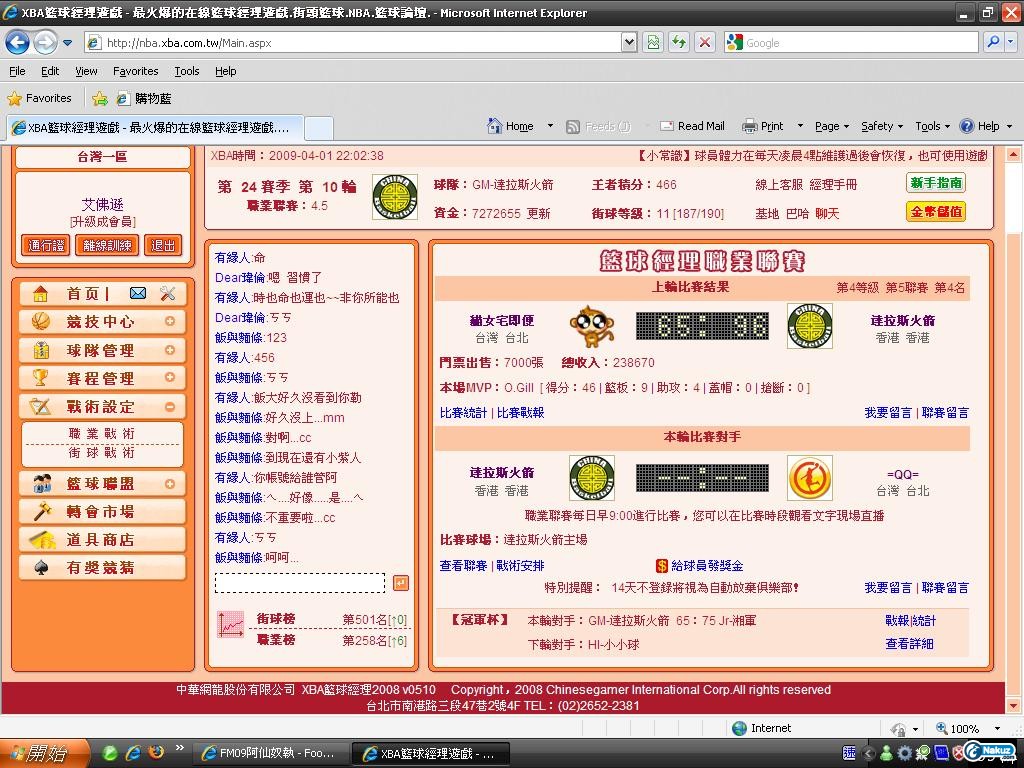This screenshot has width=1024, height=768.
Task: Open the mail envelope icon in sidebar
Action: 138,293
